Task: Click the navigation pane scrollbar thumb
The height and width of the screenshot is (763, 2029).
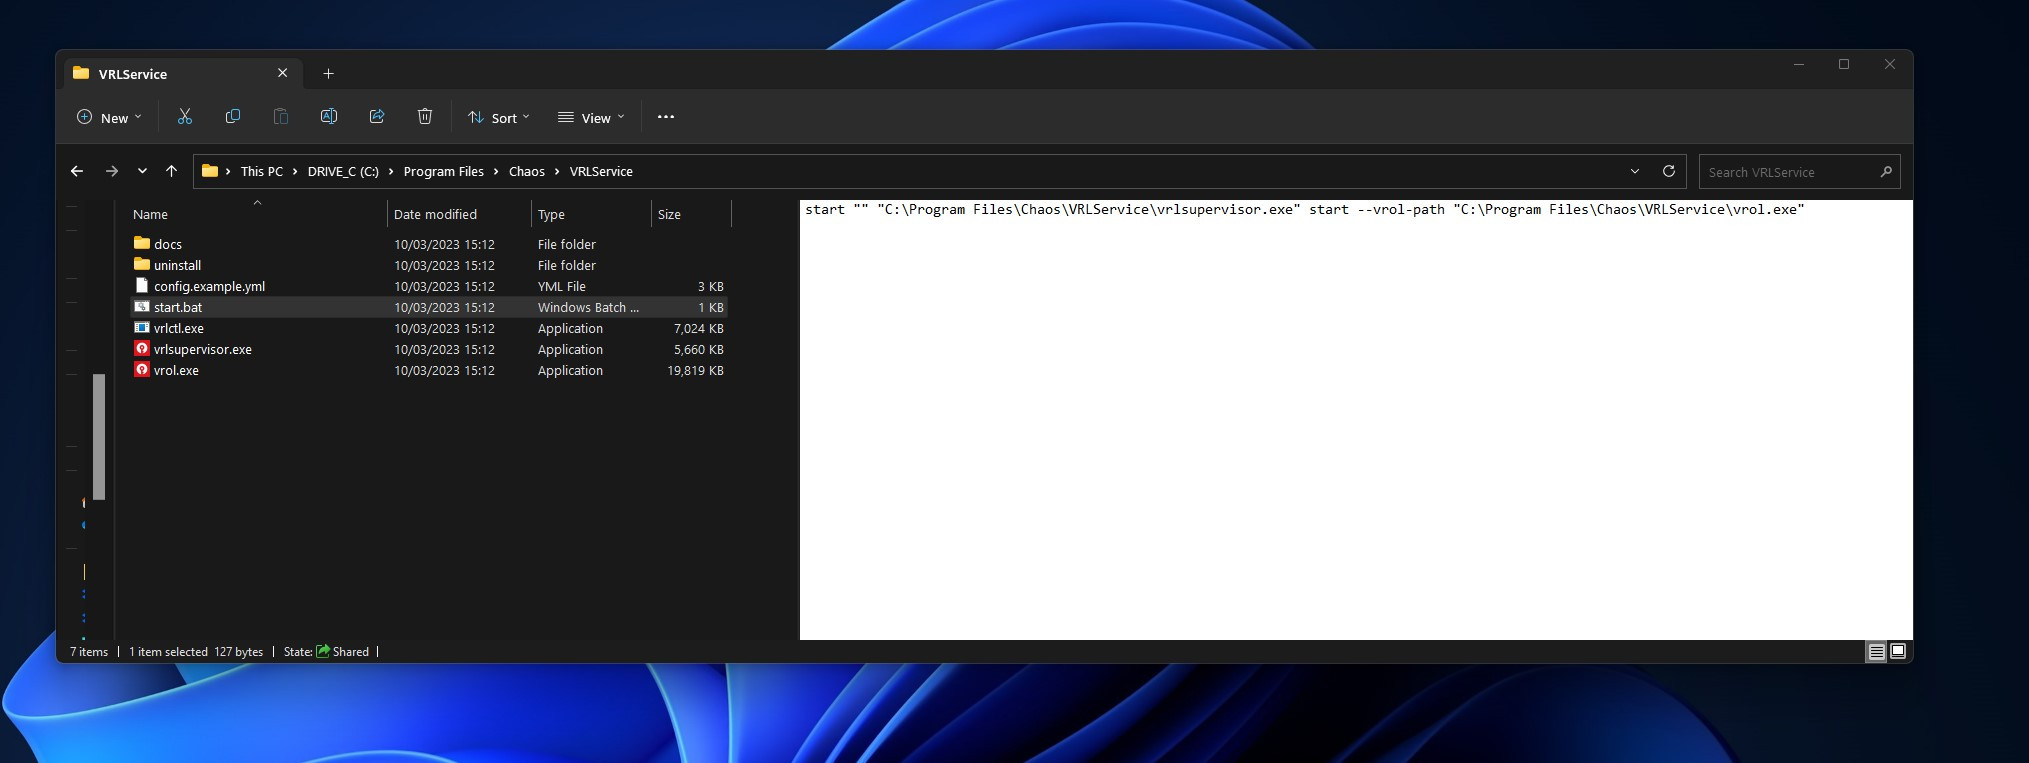Action: click(x=99, y=436)
